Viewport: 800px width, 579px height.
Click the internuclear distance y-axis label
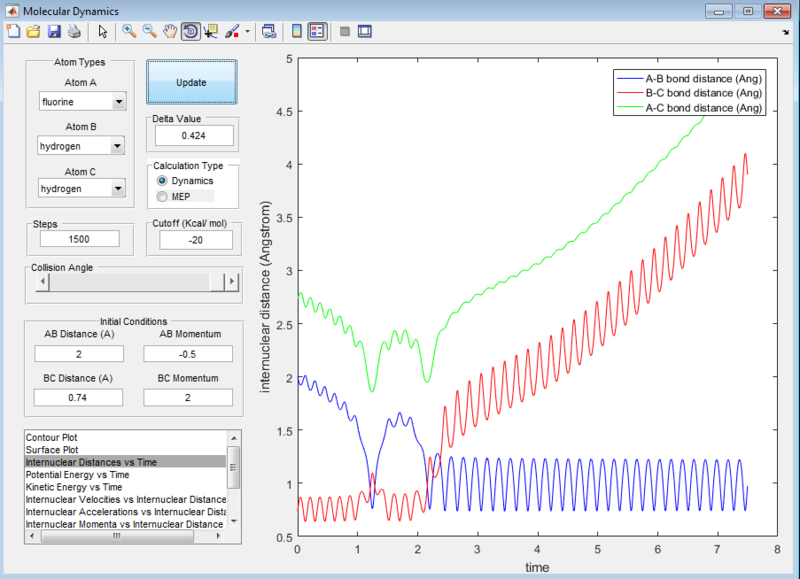click(265, 297)
